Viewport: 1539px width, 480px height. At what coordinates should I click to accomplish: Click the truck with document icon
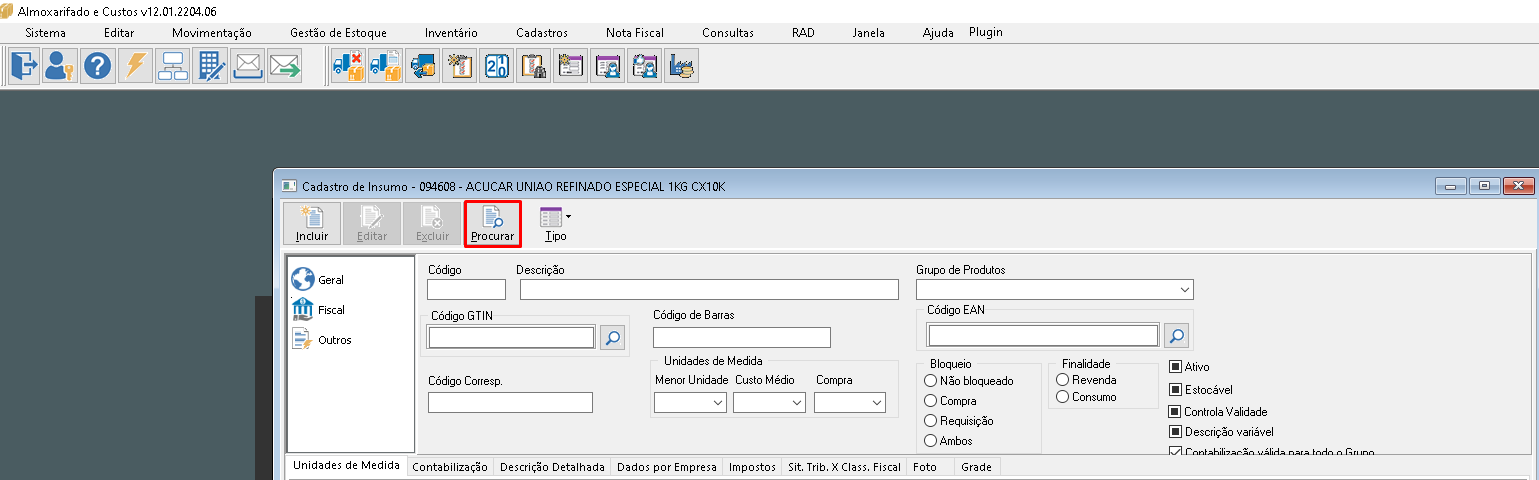(x=385, y=66)
